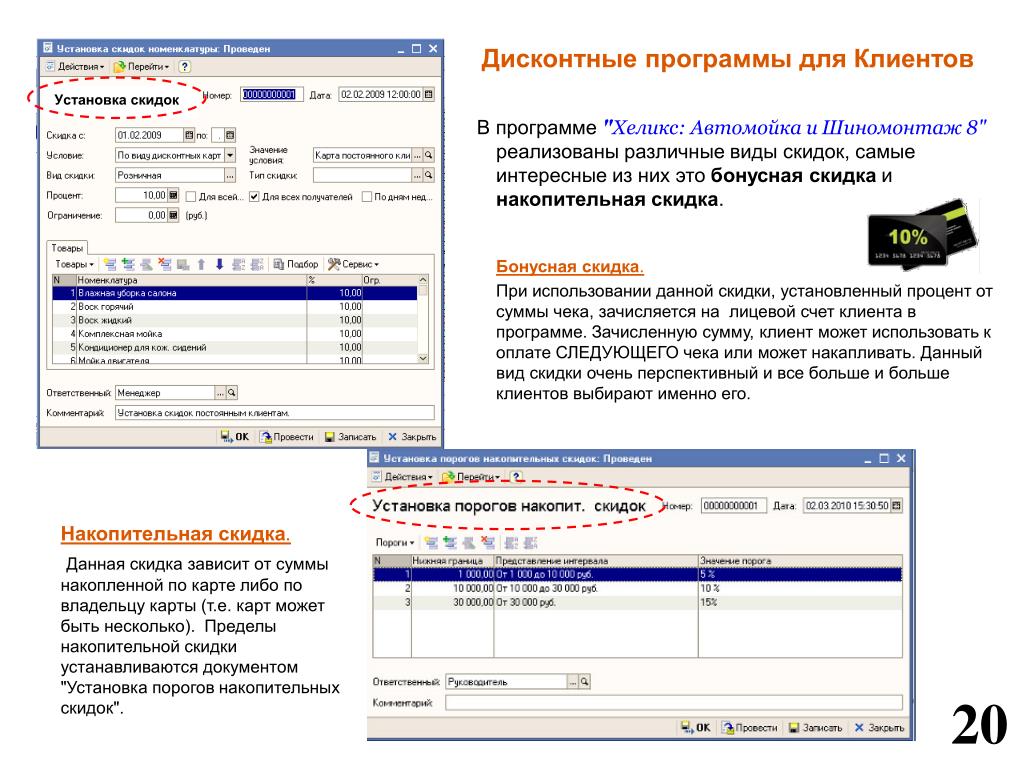Click Delete row icon in Пороги toolbar
Viewport: 1024px width, 768px height.
487,542
